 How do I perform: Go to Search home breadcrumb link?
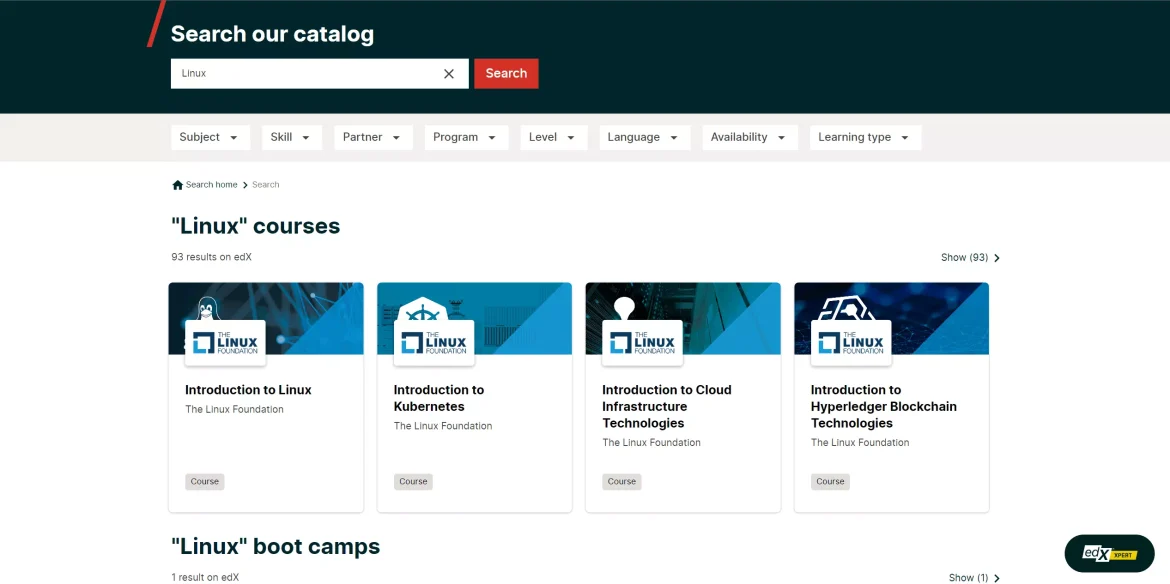(211, 185)
